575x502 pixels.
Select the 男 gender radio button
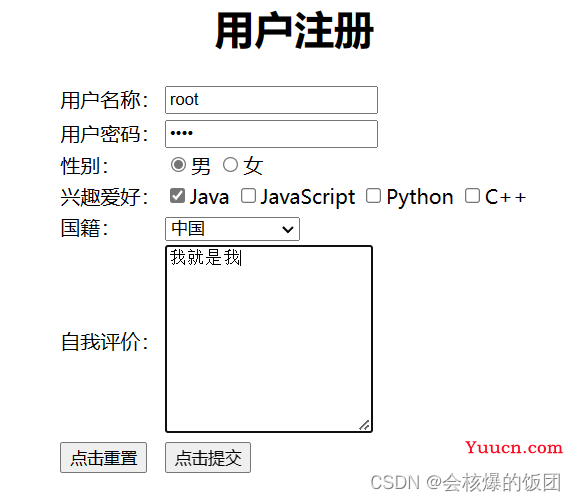pos(179,165)
